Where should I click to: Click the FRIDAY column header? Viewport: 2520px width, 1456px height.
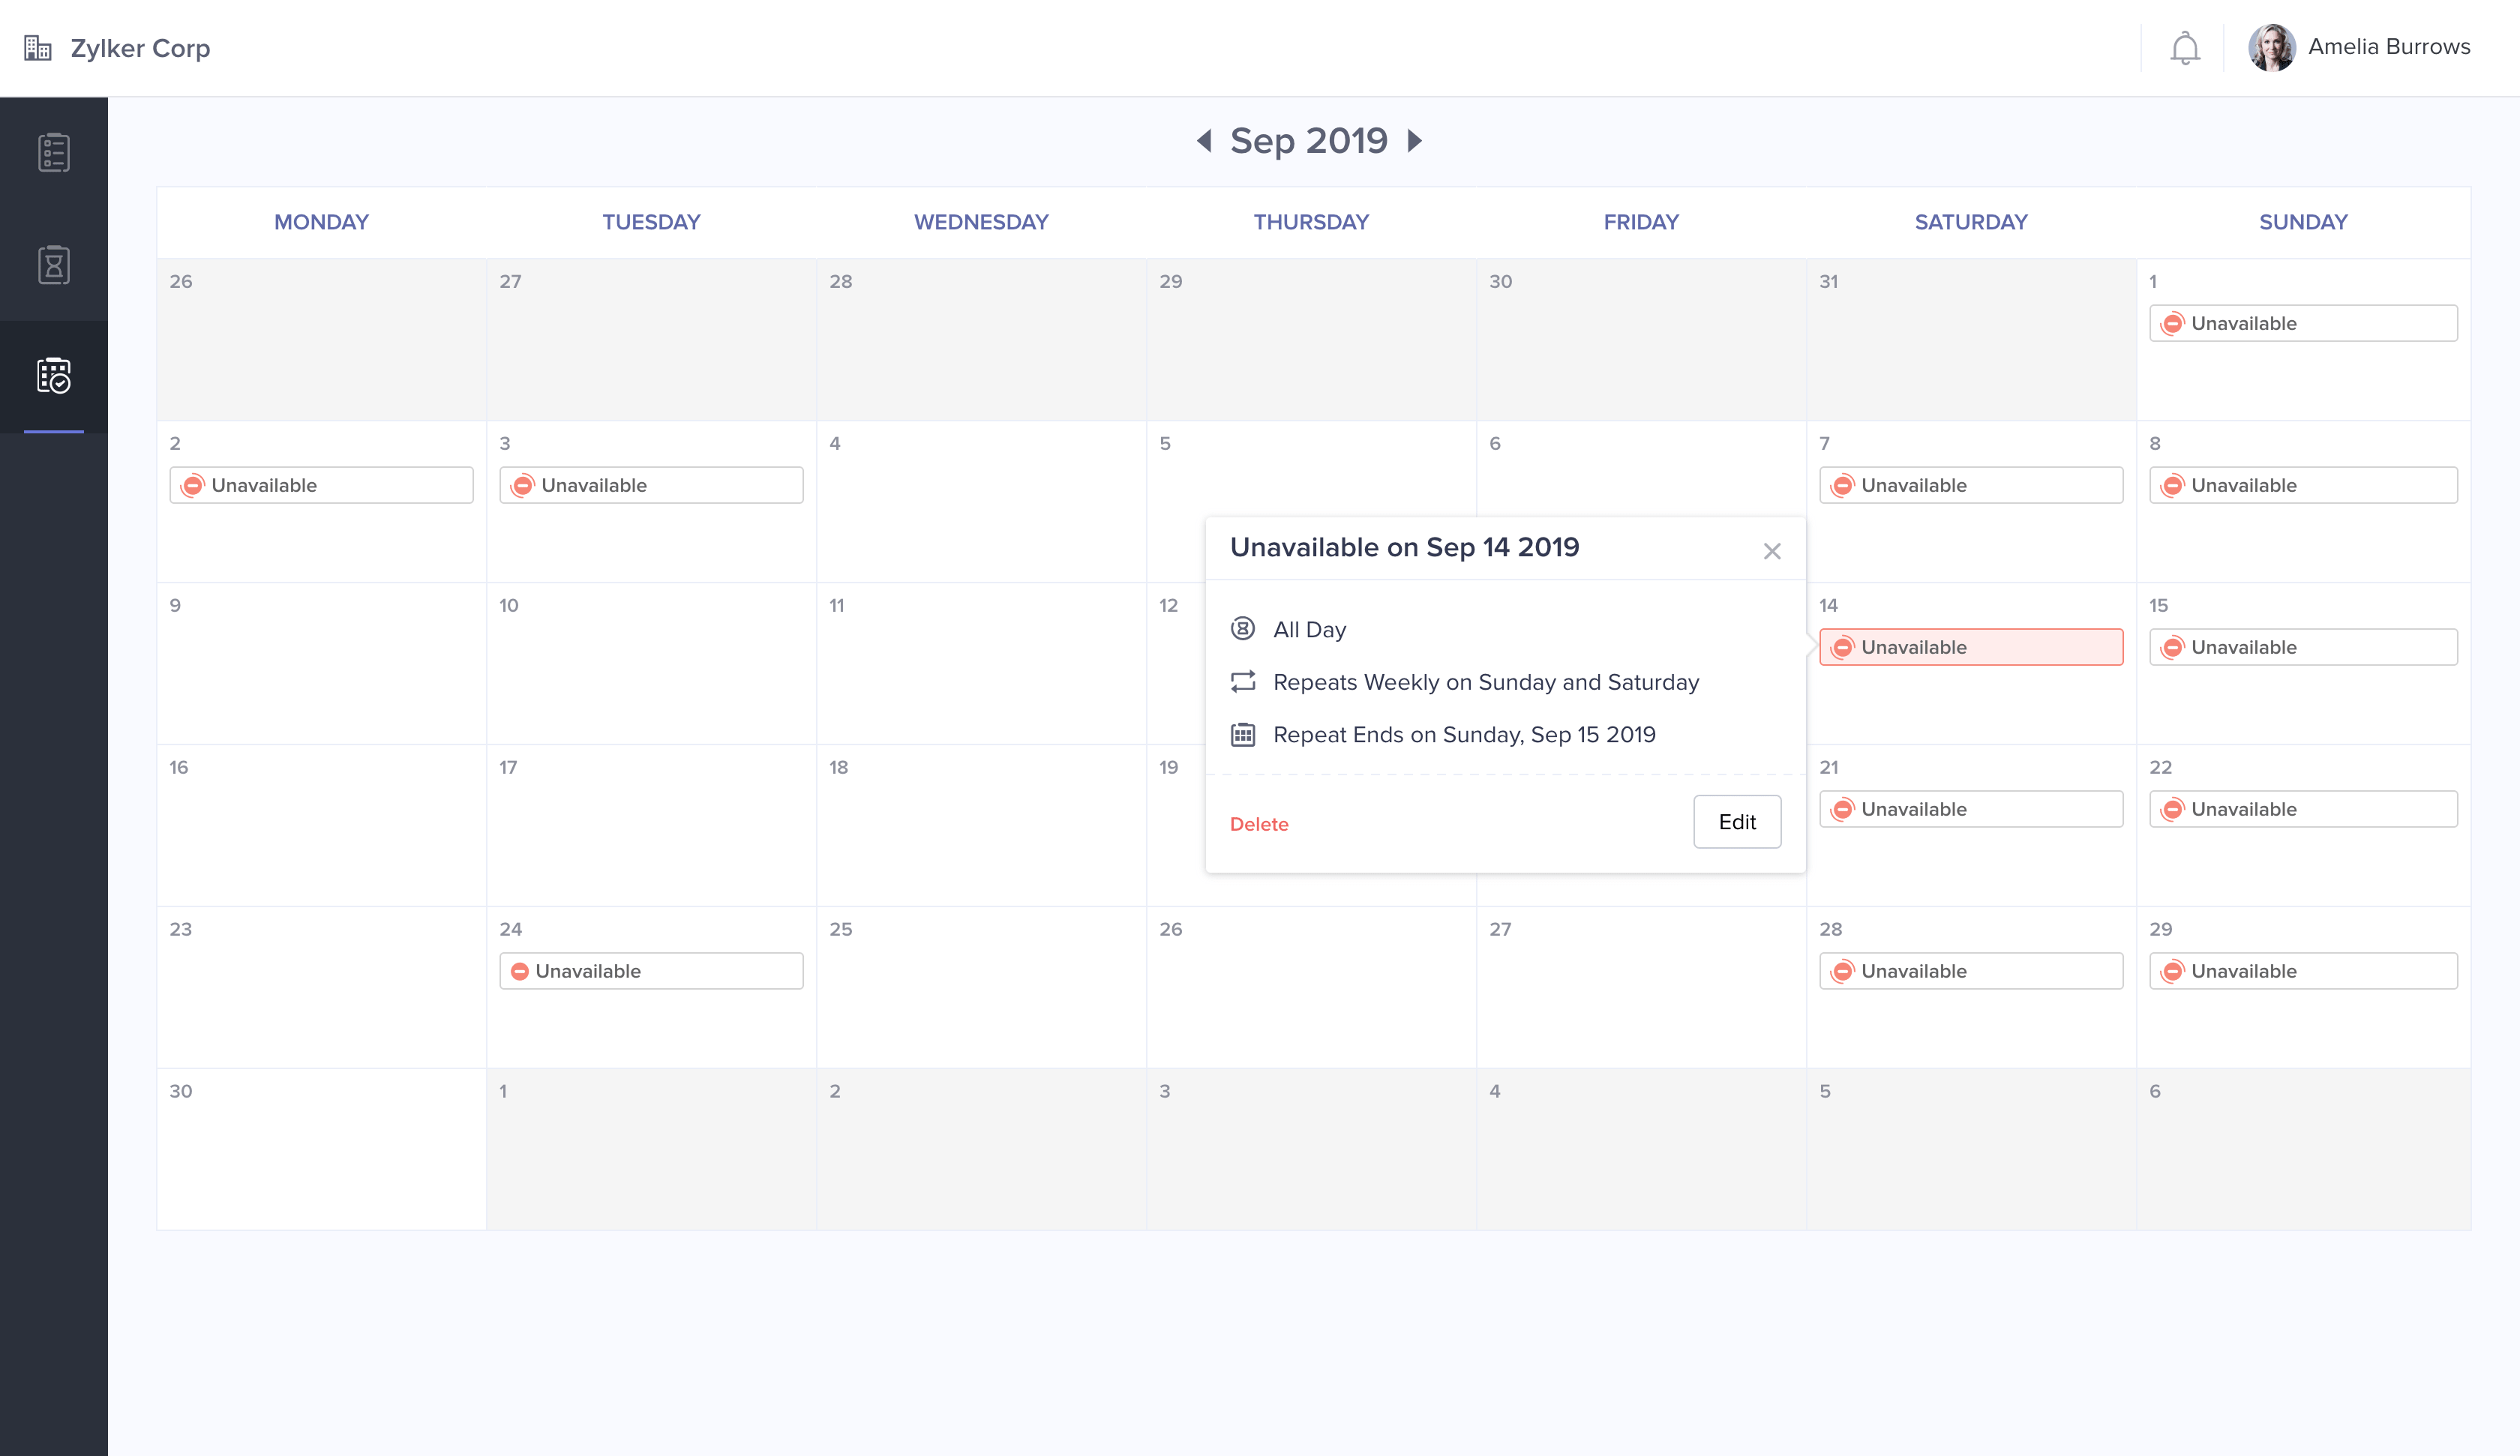pyautogui.click(x=1641, y=222)
